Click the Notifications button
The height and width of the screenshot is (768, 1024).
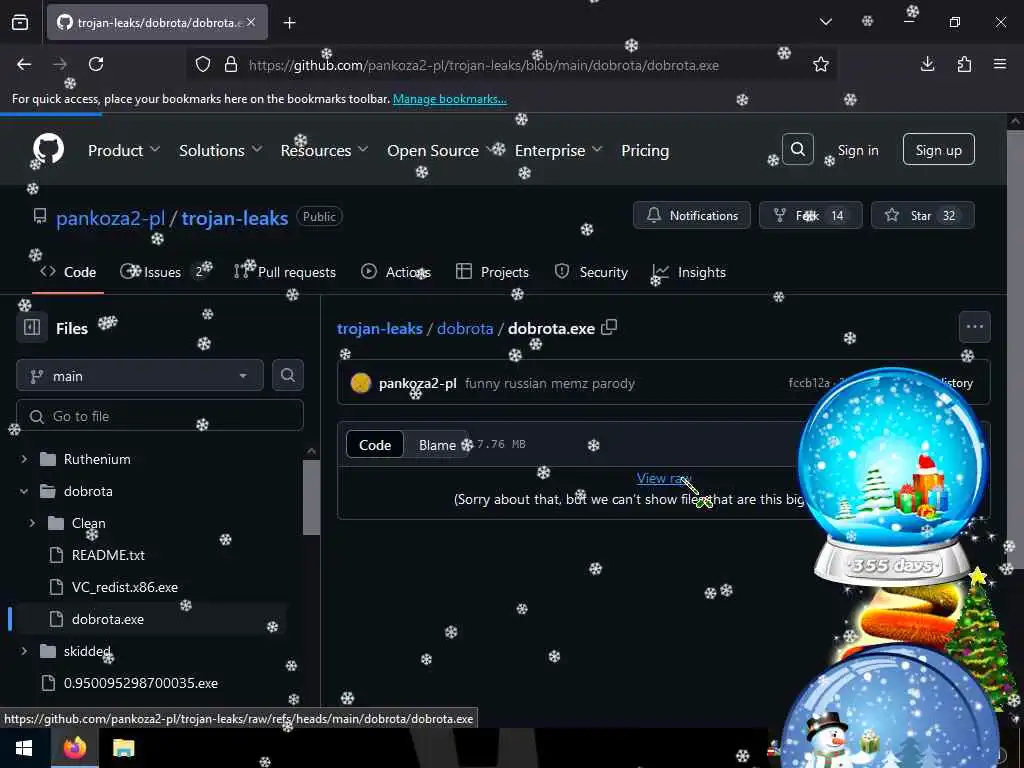pyautogui.click(x=692, y=216)
